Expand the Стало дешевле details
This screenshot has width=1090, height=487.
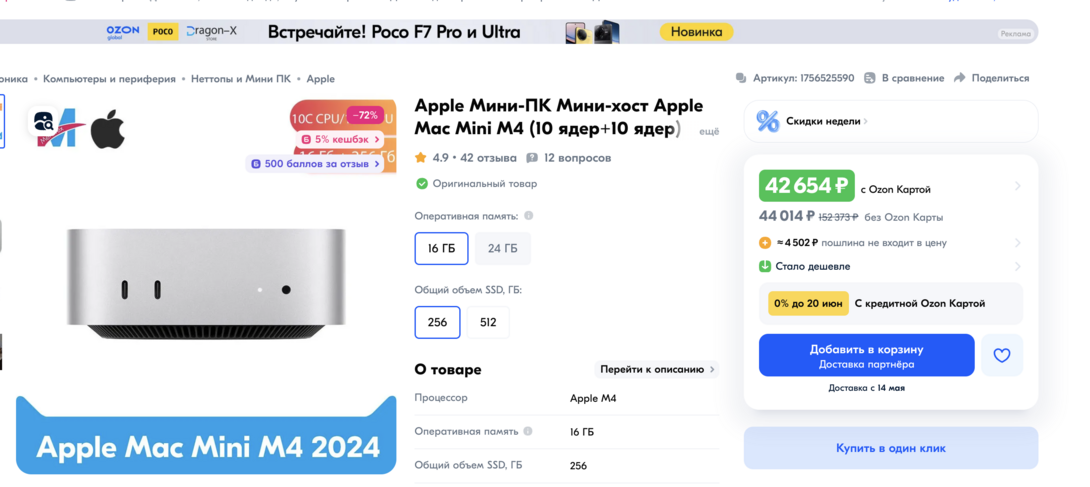pos(1018,266)
